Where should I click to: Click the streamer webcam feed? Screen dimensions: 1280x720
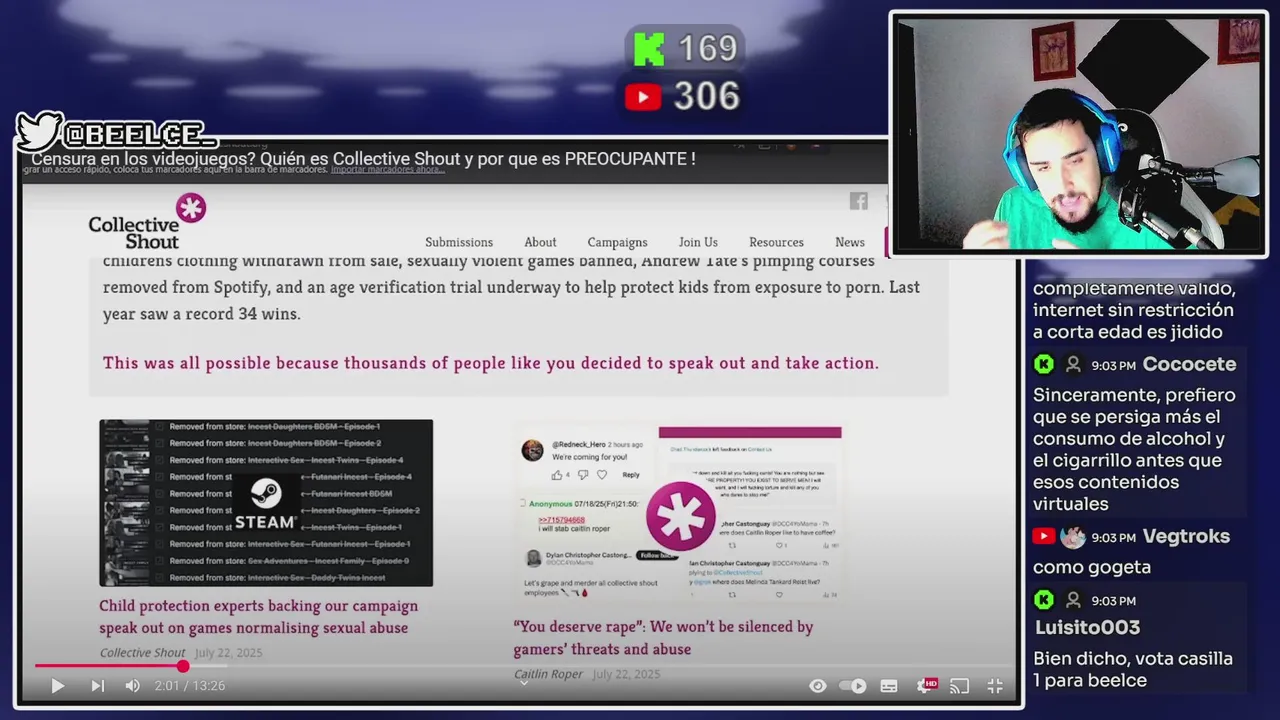(x=1078, y=134)
